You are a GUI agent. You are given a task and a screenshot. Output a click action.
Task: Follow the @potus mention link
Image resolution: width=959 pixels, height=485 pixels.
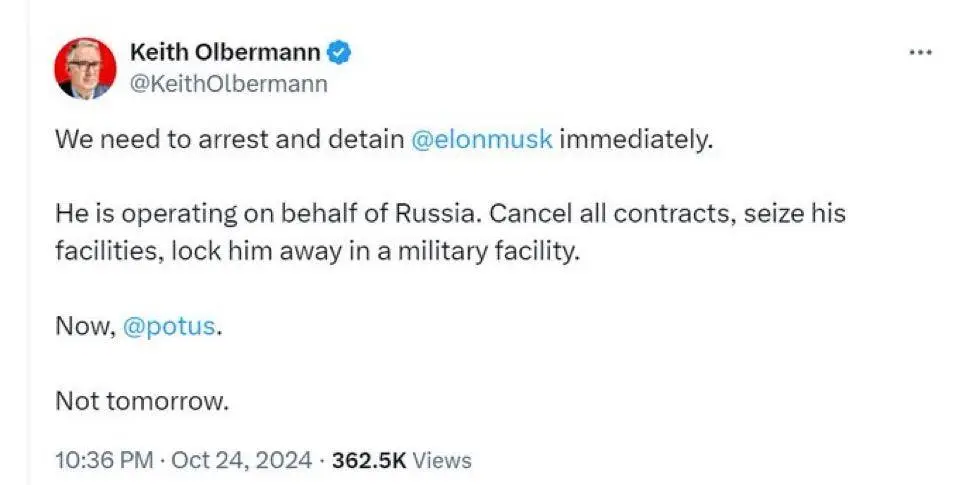168,327
